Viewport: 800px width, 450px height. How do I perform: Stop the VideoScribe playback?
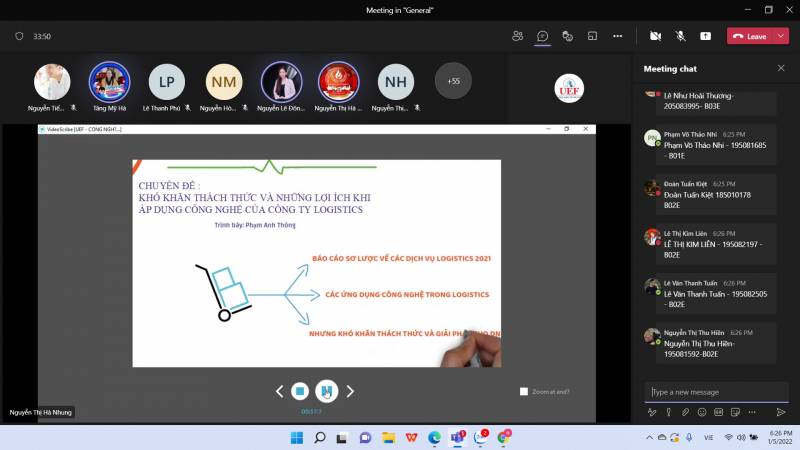(299, 391)
